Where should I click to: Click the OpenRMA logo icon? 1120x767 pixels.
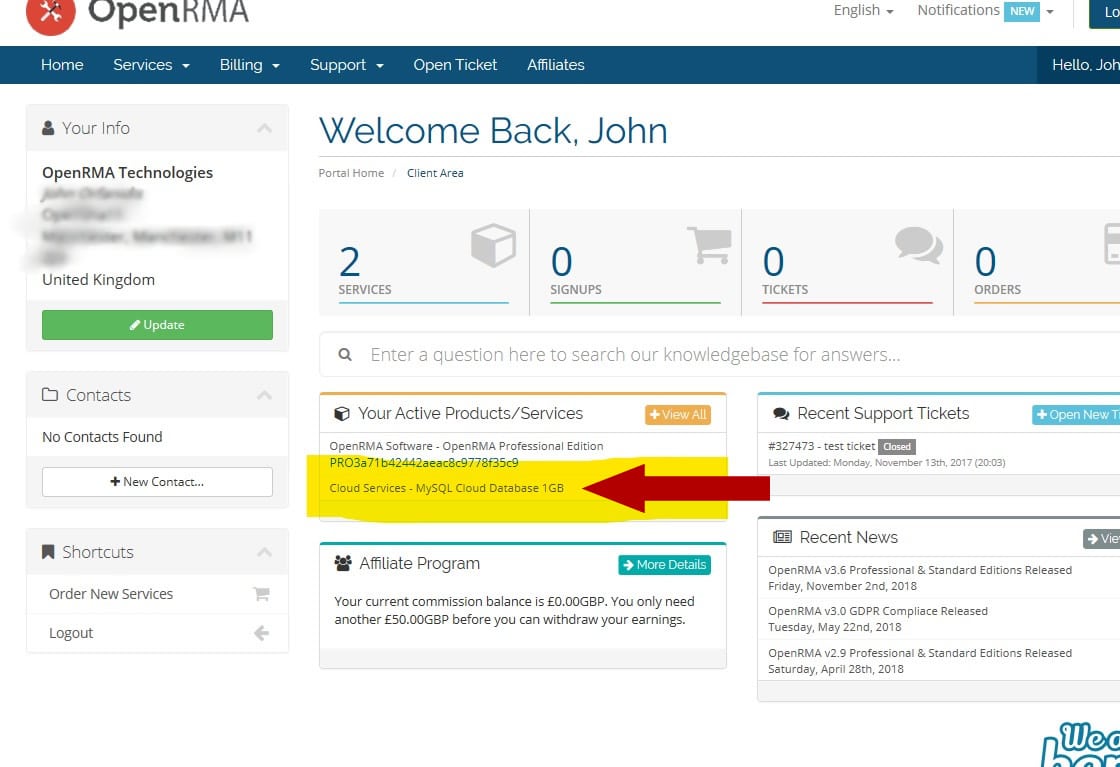(x=50, y=13)
